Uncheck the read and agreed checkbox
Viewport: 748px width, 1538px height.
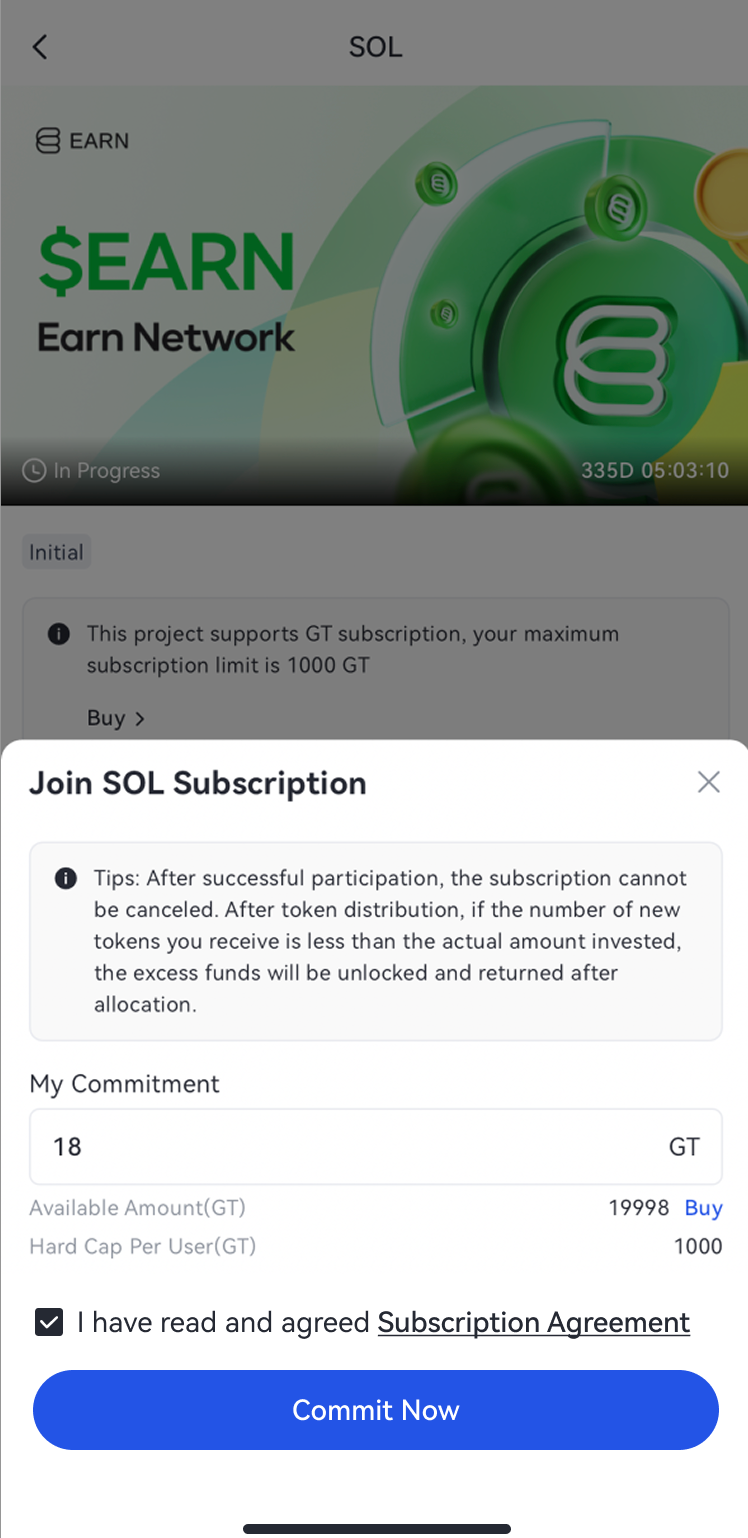[x=49, y=1322]
